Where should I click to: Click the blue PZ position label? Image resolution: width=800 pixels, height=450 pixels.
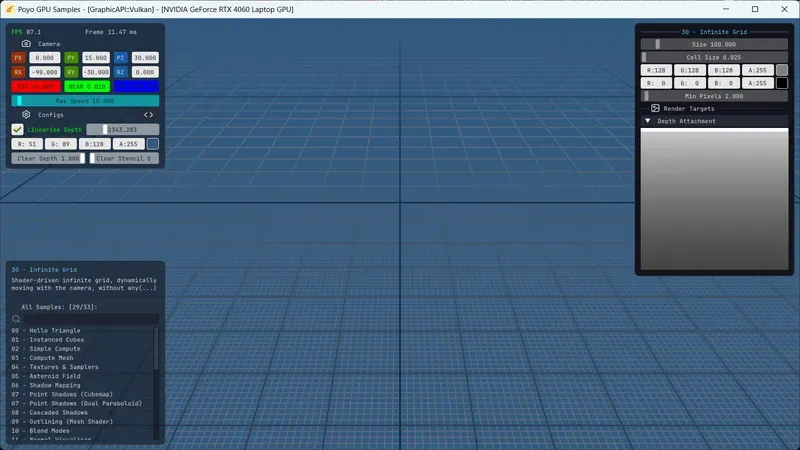(120, 58)
